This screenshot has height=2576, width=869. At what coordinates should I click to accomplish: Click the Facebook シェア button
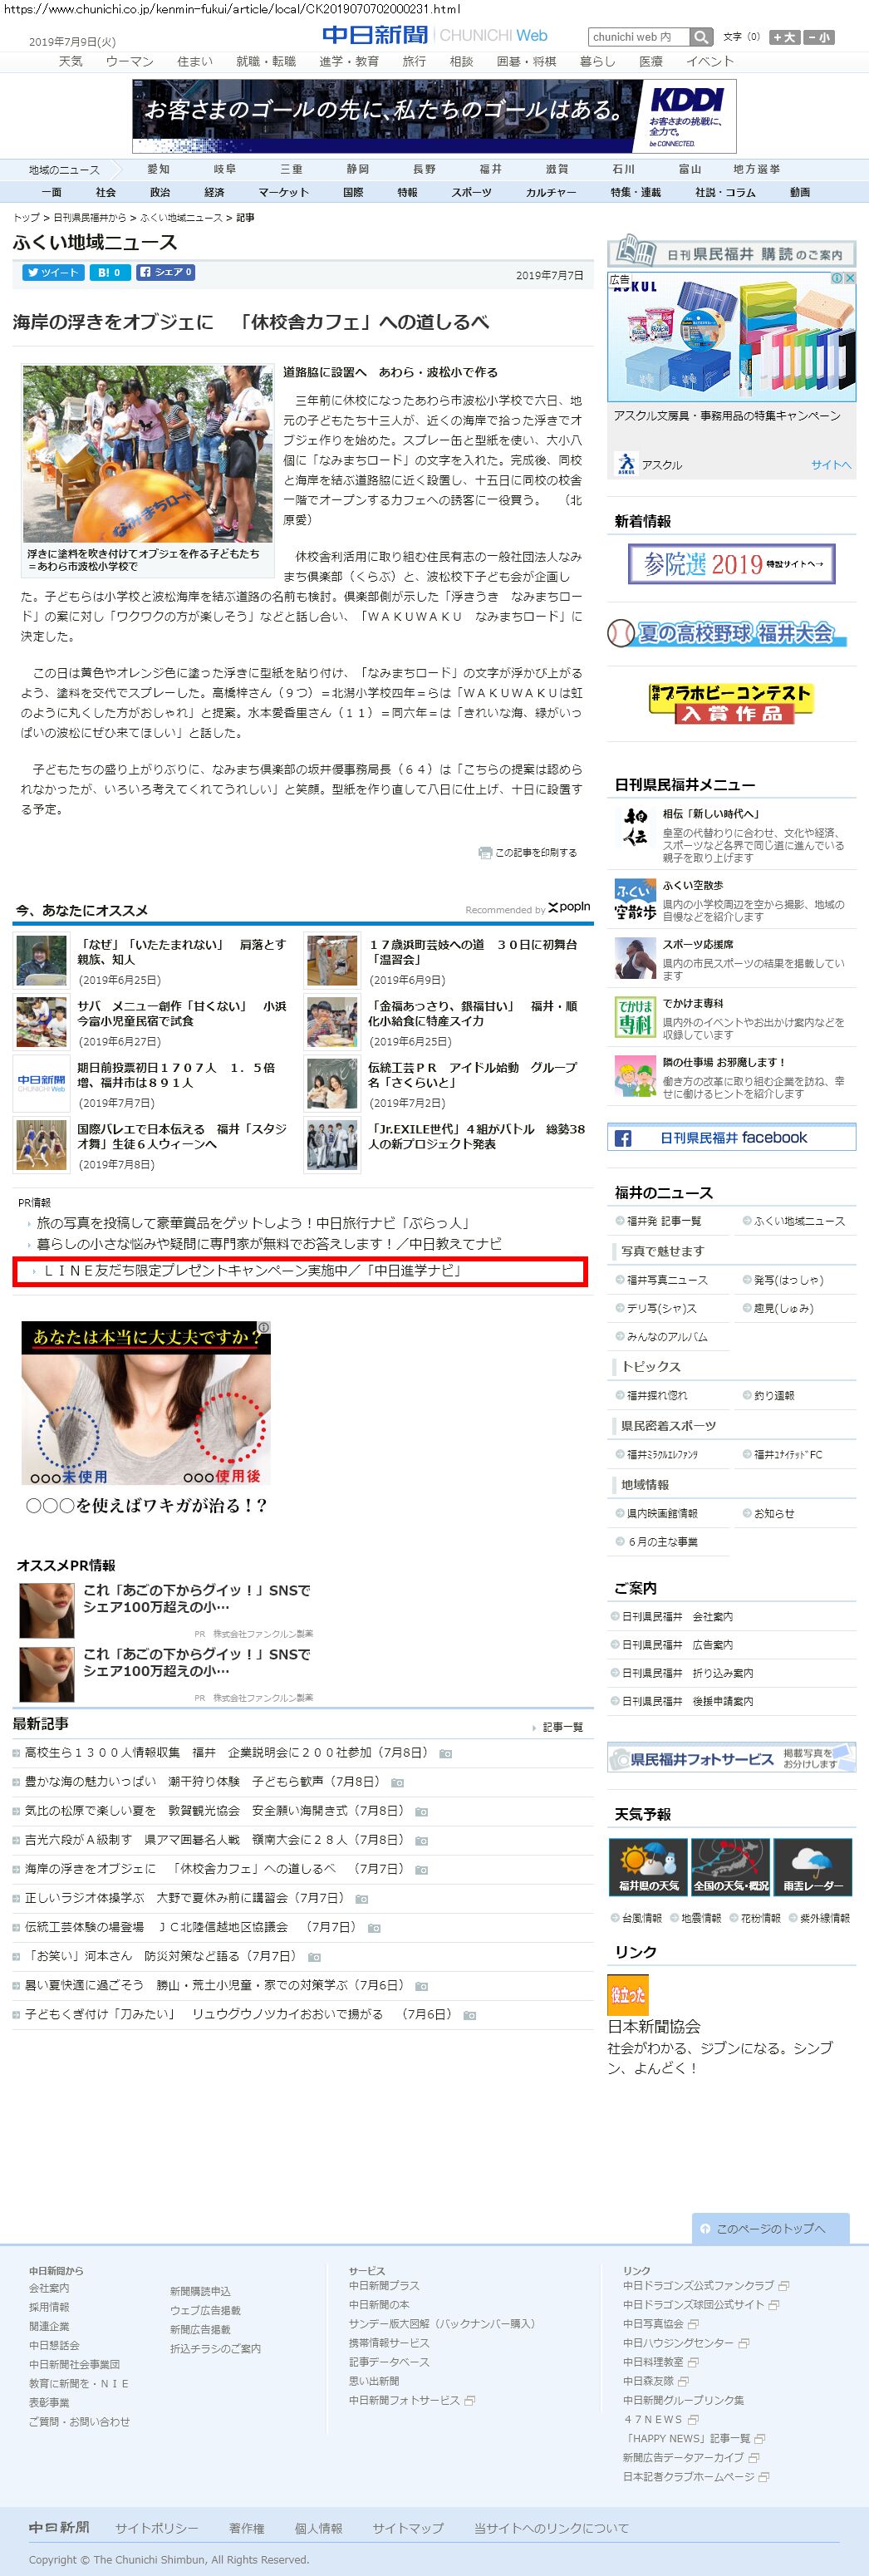pyautogui.click(x=165, y=272)
